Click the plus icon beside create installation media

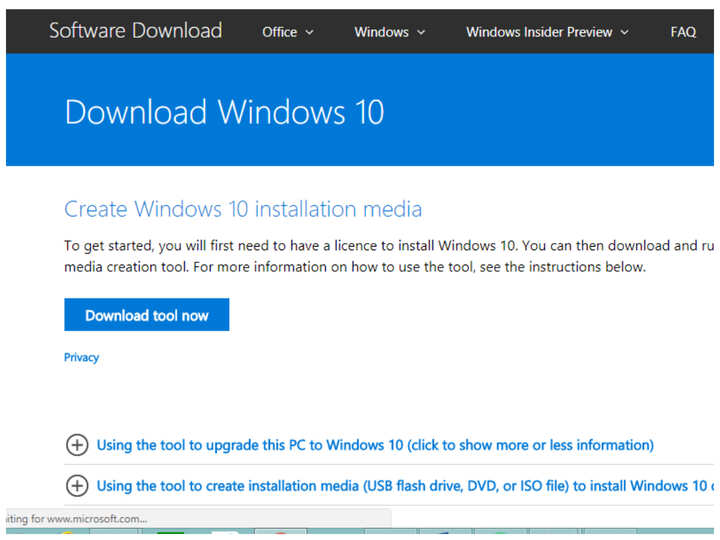click(77, 486)
